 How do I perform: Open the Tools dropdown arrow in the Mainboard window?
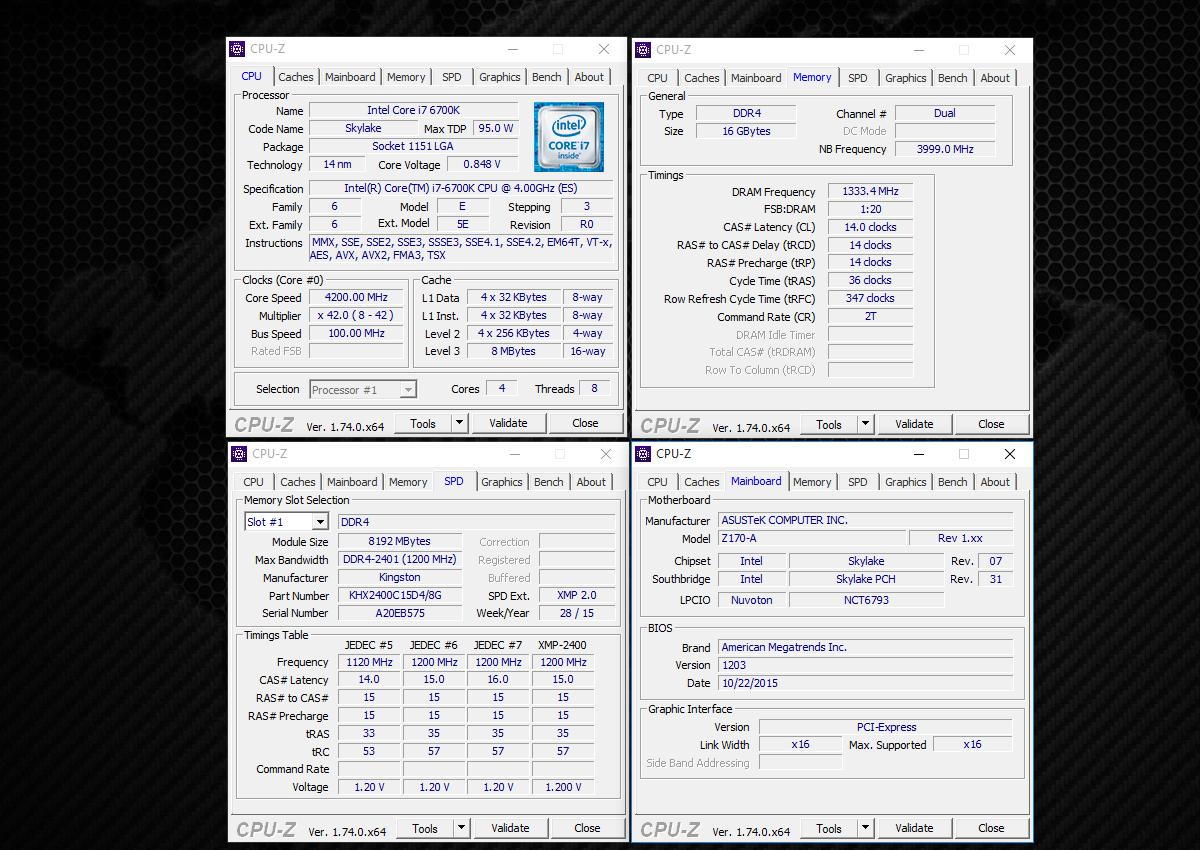tap(865, 828)
